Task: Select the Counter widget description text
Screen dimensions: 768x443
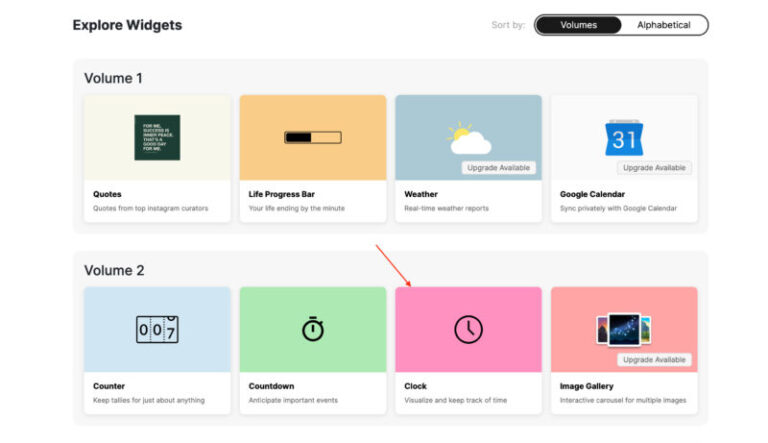Action: (x=148, y=400)
